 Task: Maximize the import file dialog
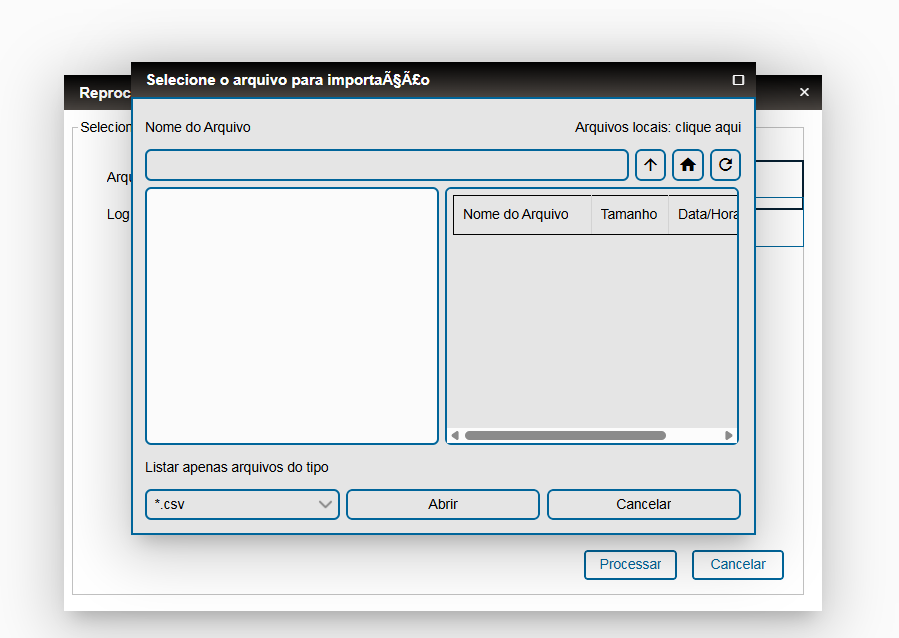[x=738, y=80]
